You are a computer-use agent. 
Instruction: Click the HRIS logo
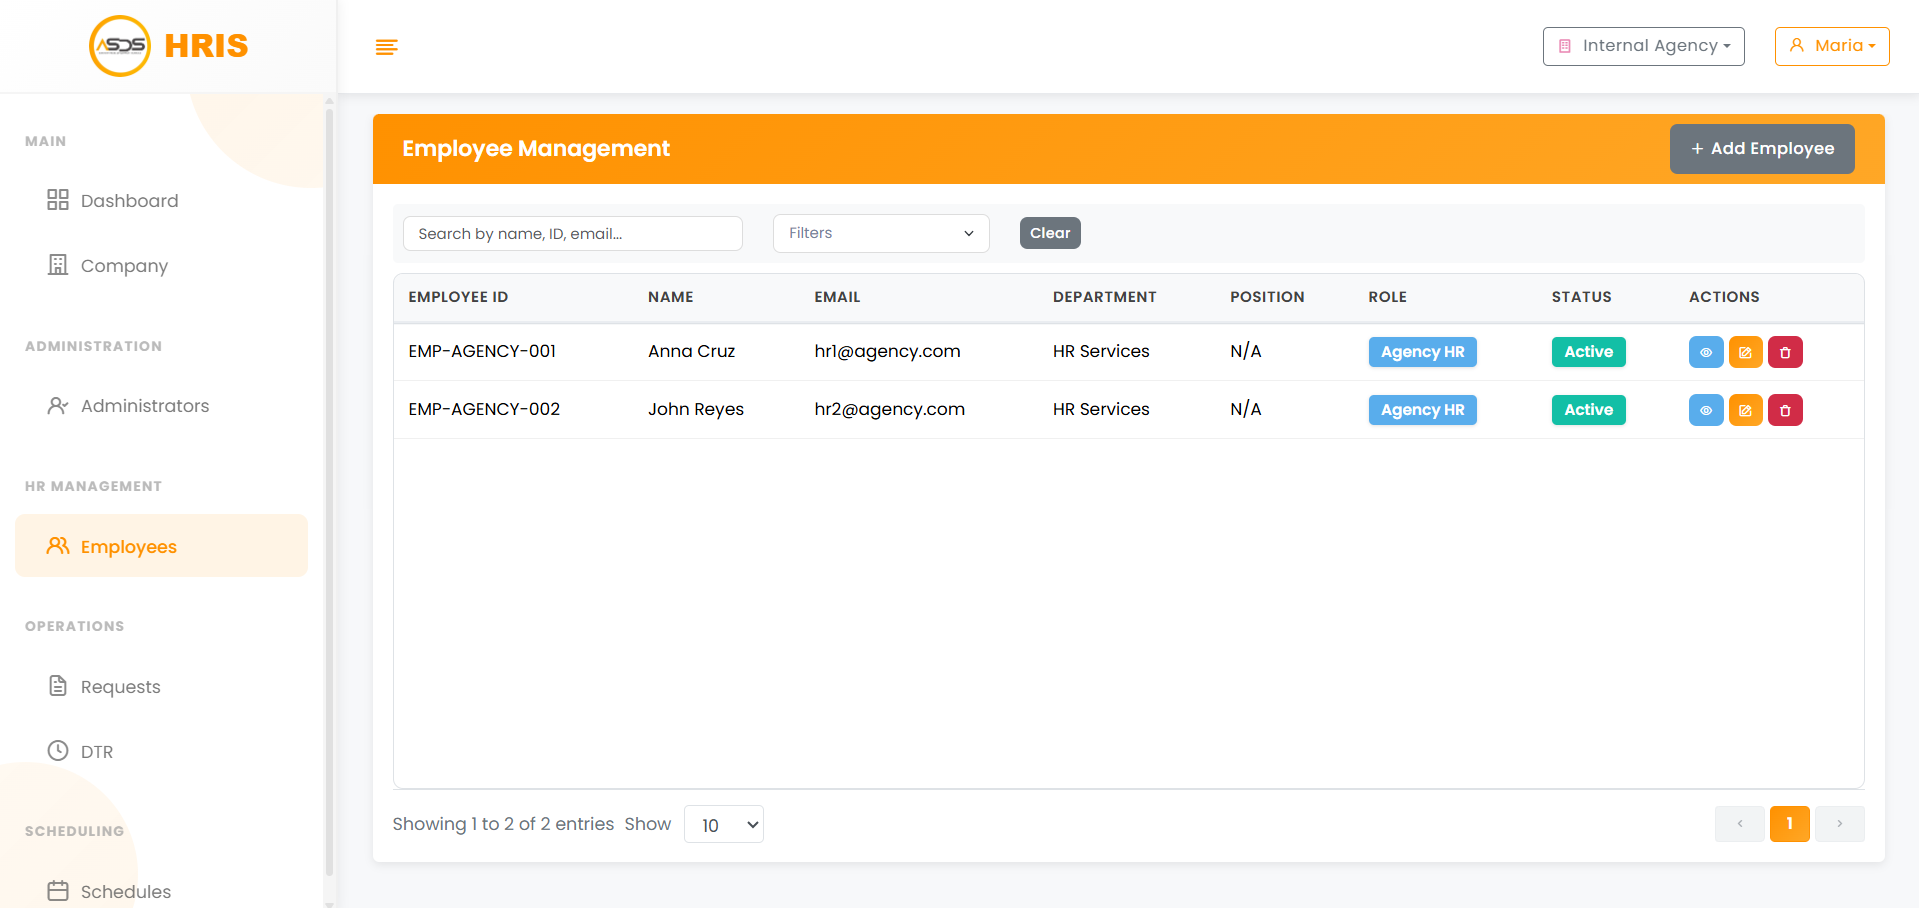click(x=168, y=46)
